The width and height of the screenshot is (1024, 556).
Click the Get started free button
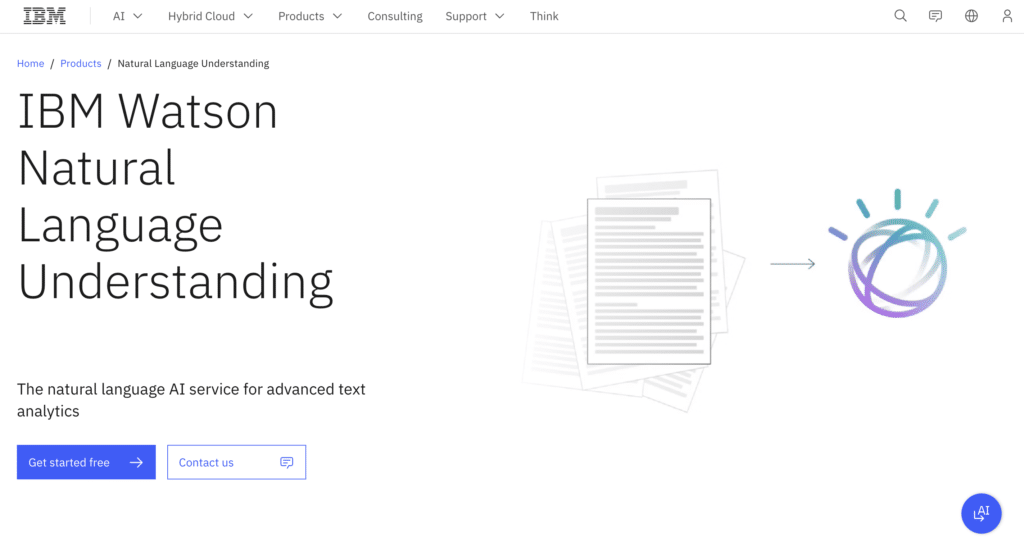[86, 462]
